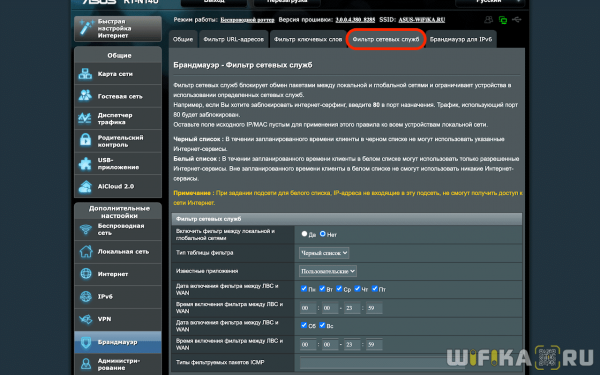Click the weekend end minute field
Image resolution: width=600 pixels, height=375 pixels.
coord(374,344)
